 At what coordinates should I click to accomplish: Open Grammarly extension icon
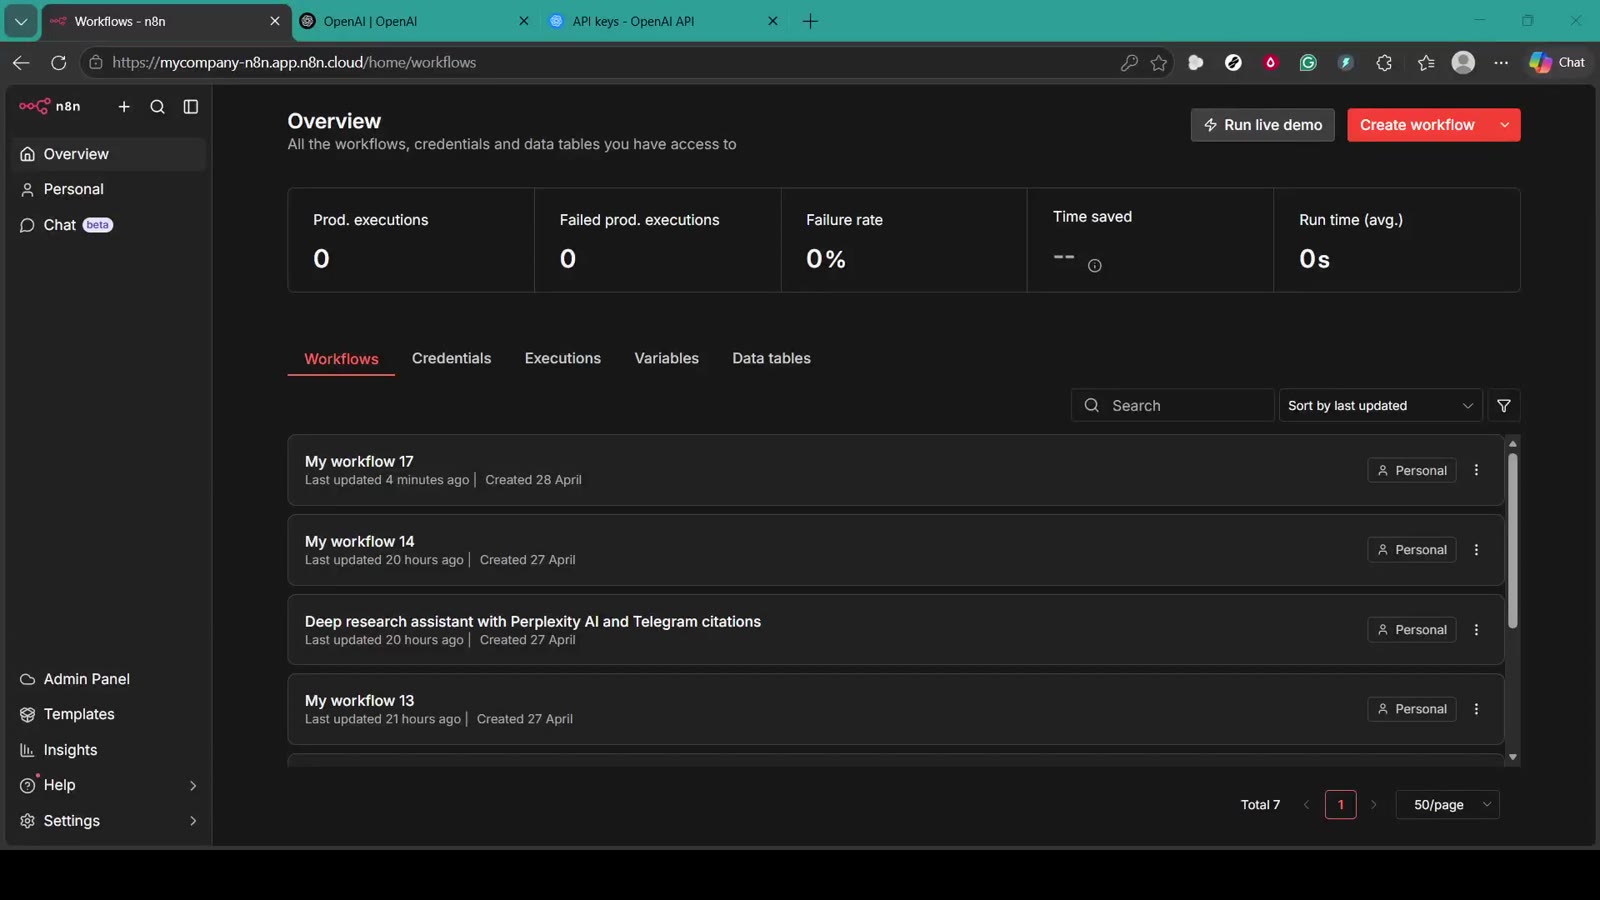pyautogui.click(x=1308, y=63)
